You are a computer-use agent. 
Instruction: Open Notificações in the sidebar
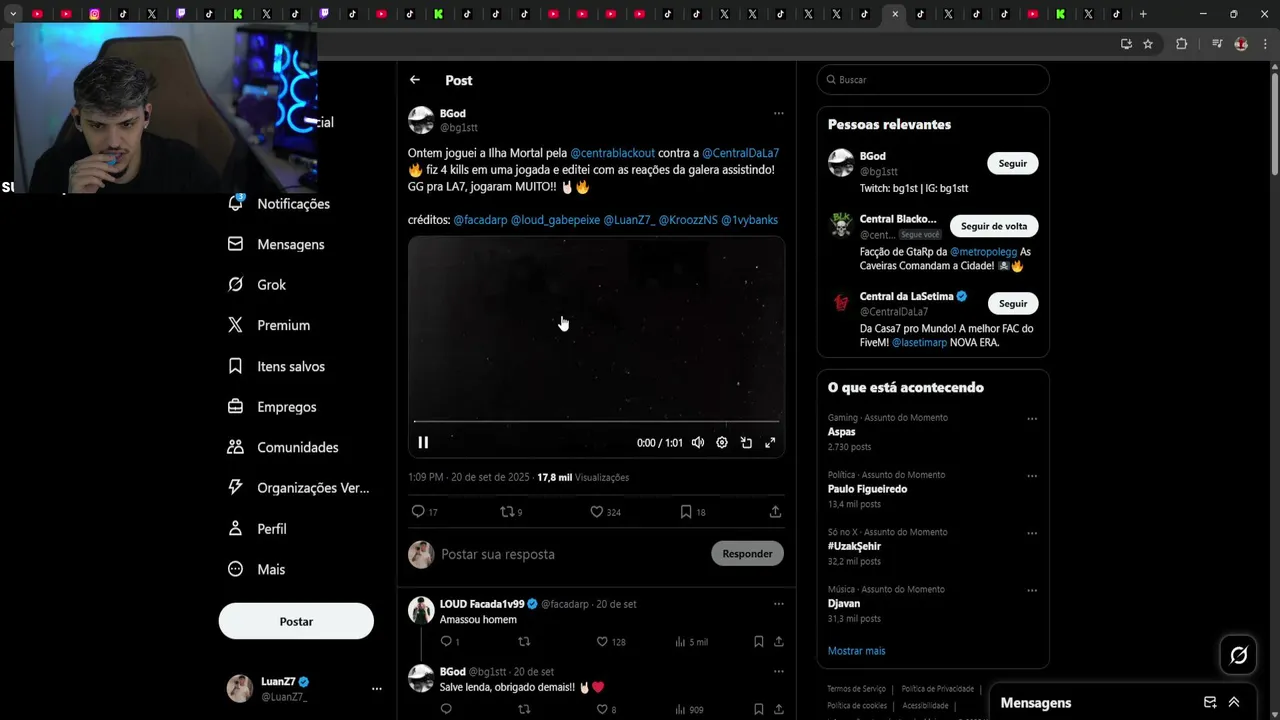280,203
